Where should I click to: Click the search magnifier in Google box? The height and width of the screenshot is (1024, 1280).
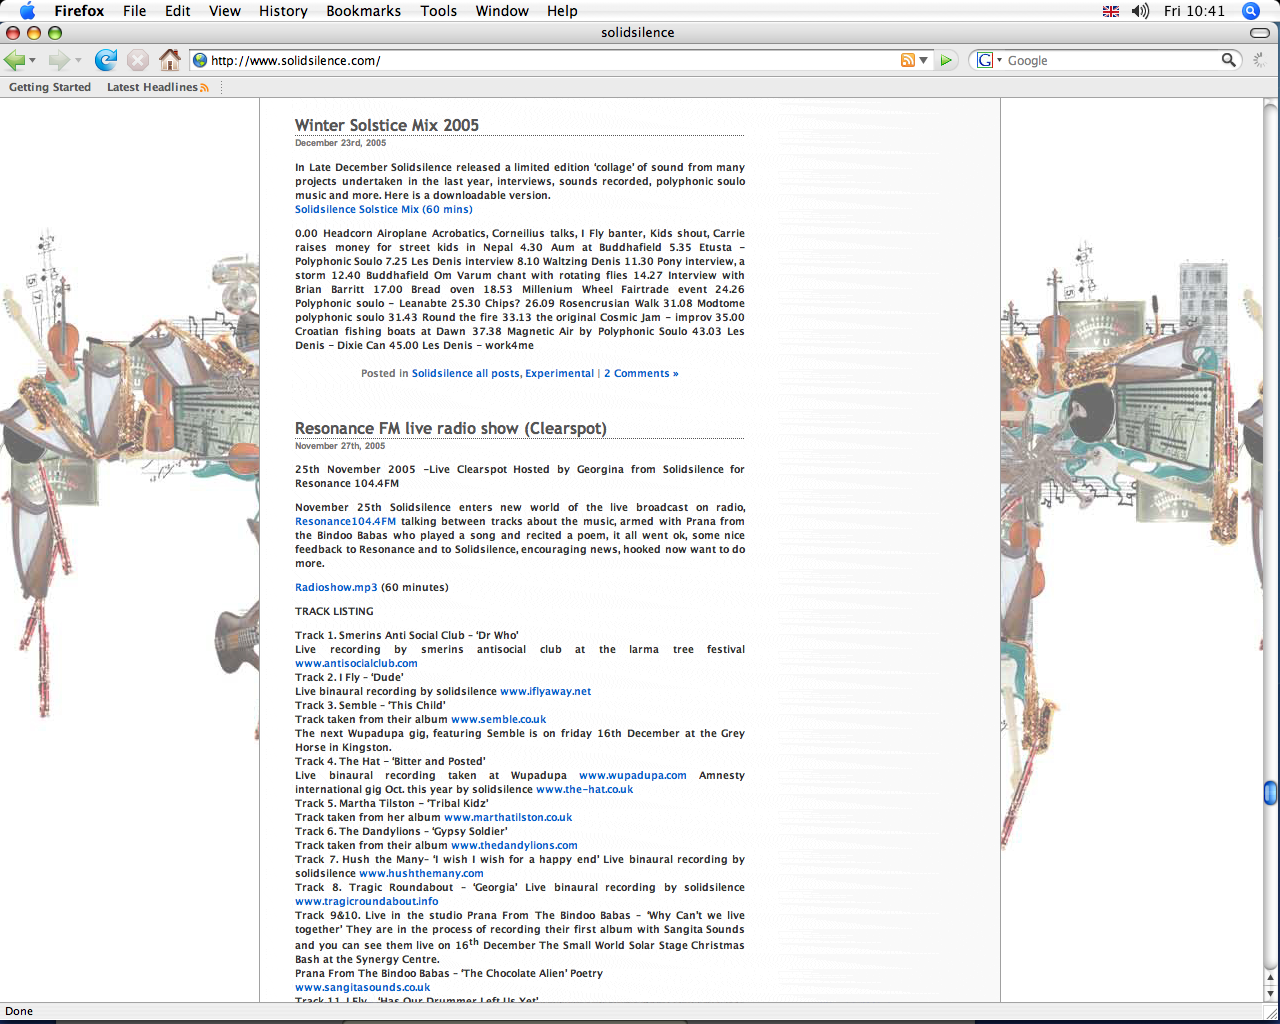(x=1229, y=60)
